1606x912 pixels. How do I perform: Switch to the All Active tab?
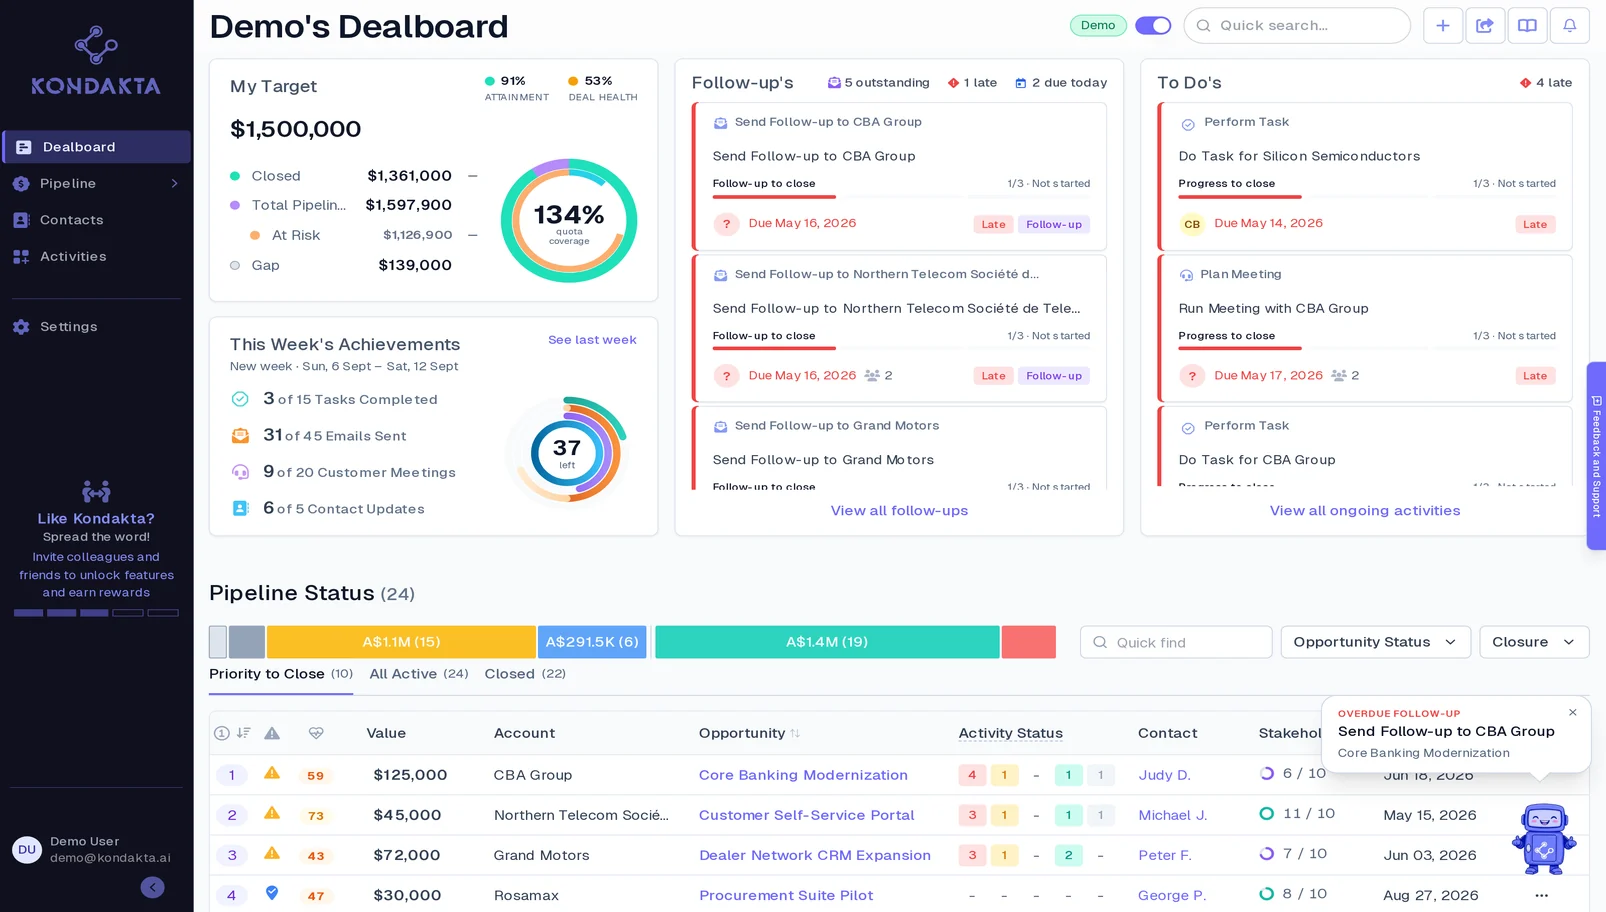[x=419, y=674]
